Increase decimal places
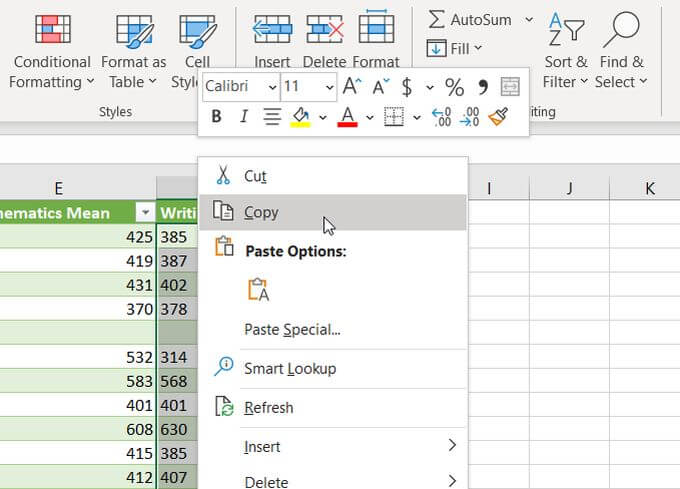 point(441,117)
